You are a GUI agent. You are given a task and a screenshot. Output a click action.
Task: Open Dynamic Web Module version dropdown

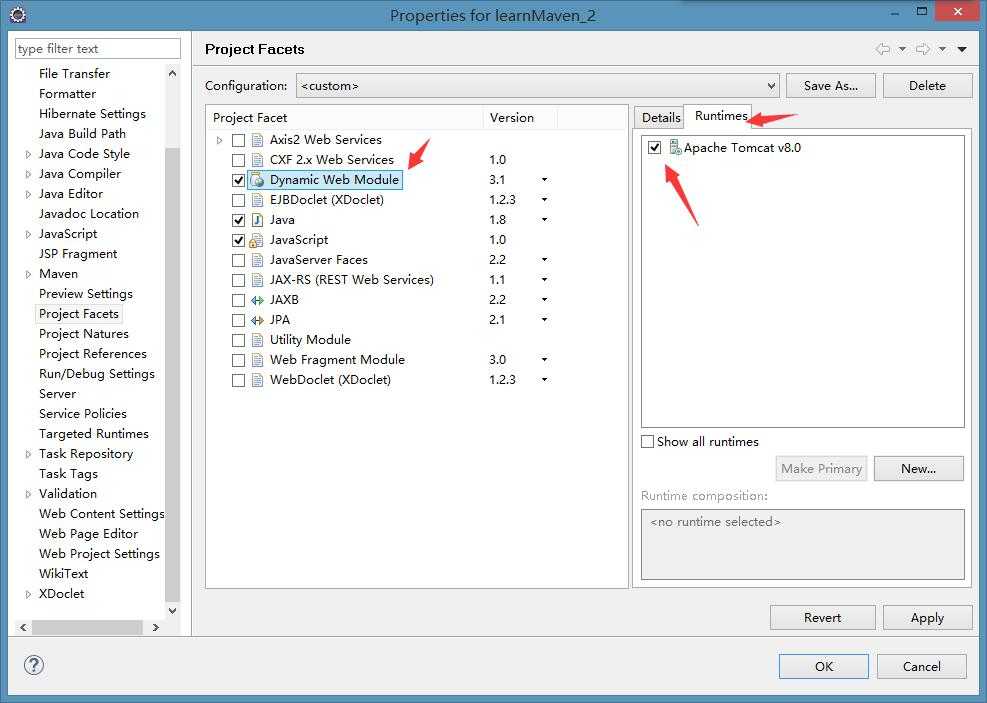tap(544, 180)
